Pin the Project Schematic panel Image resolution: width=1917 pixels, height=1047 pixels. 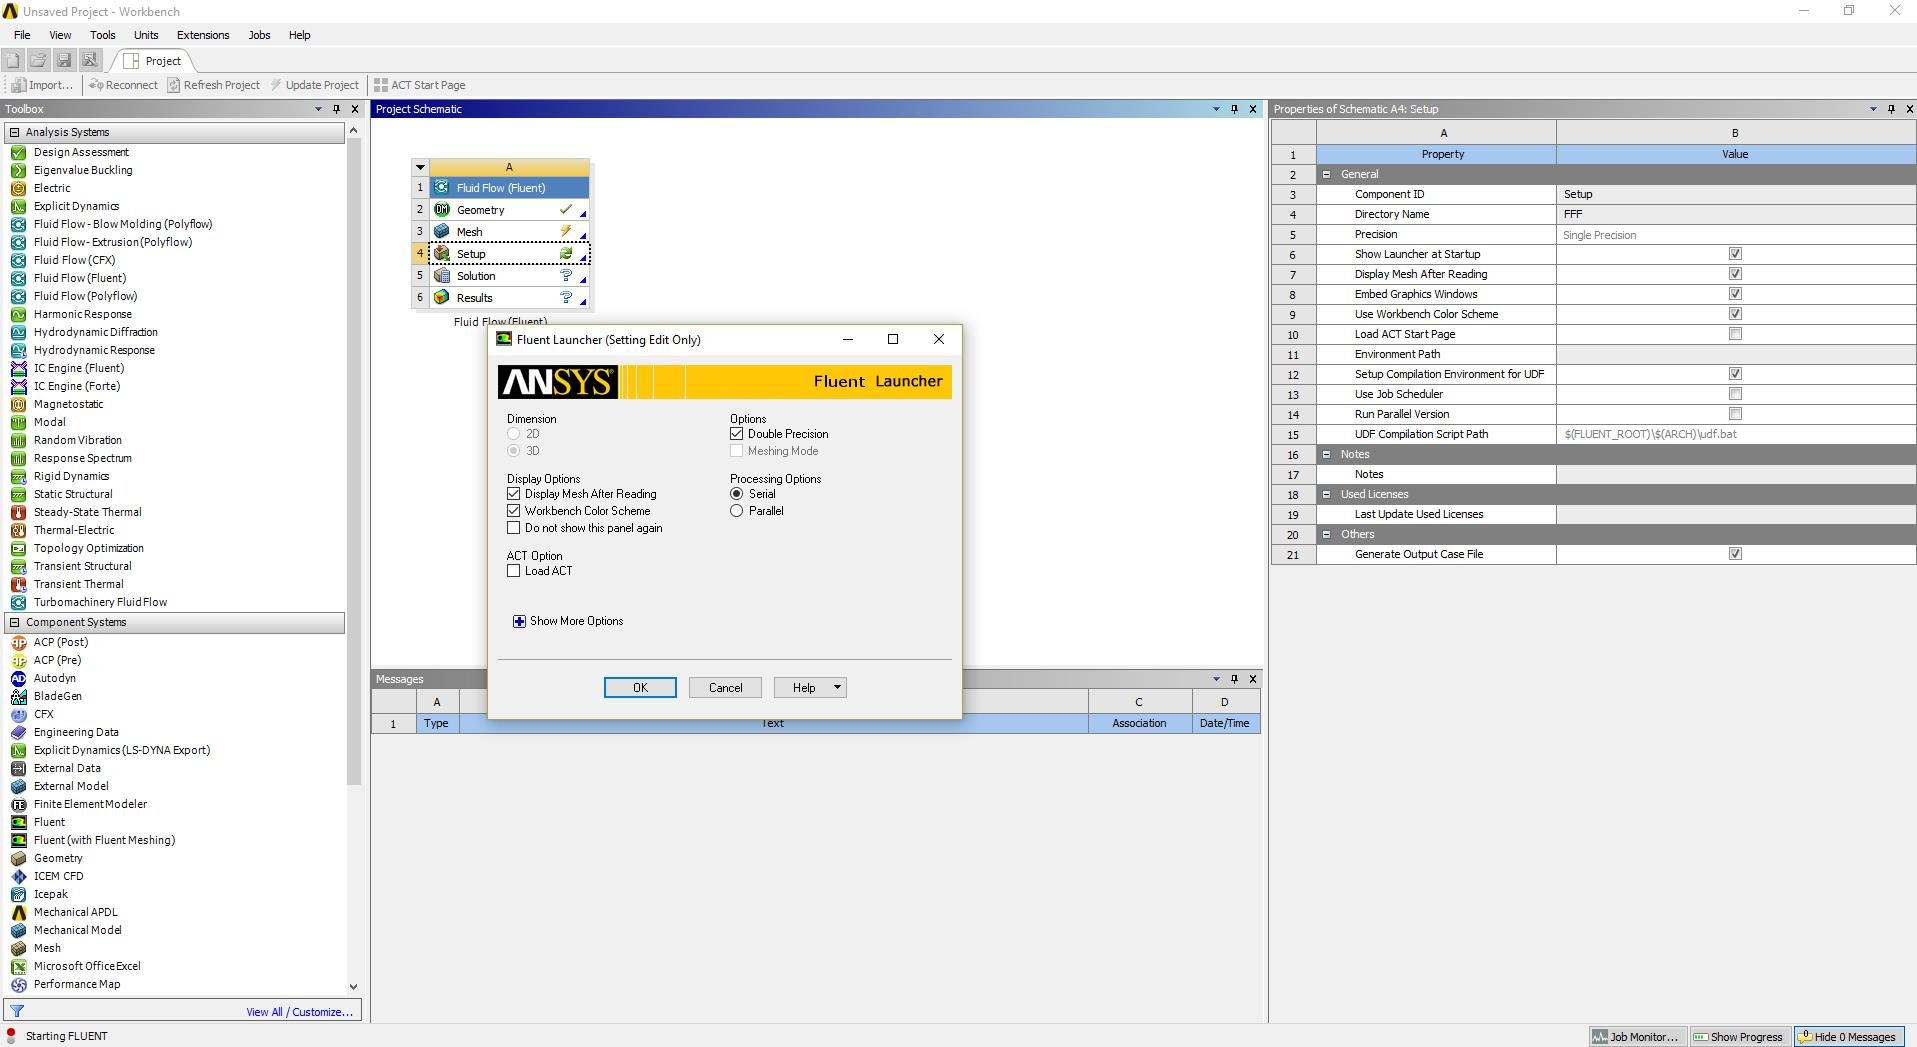pos(1234,109)
